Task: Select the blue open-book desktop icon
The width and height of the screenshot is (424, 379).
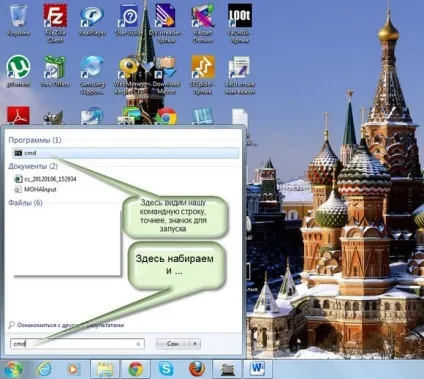Action: point(203,116)
